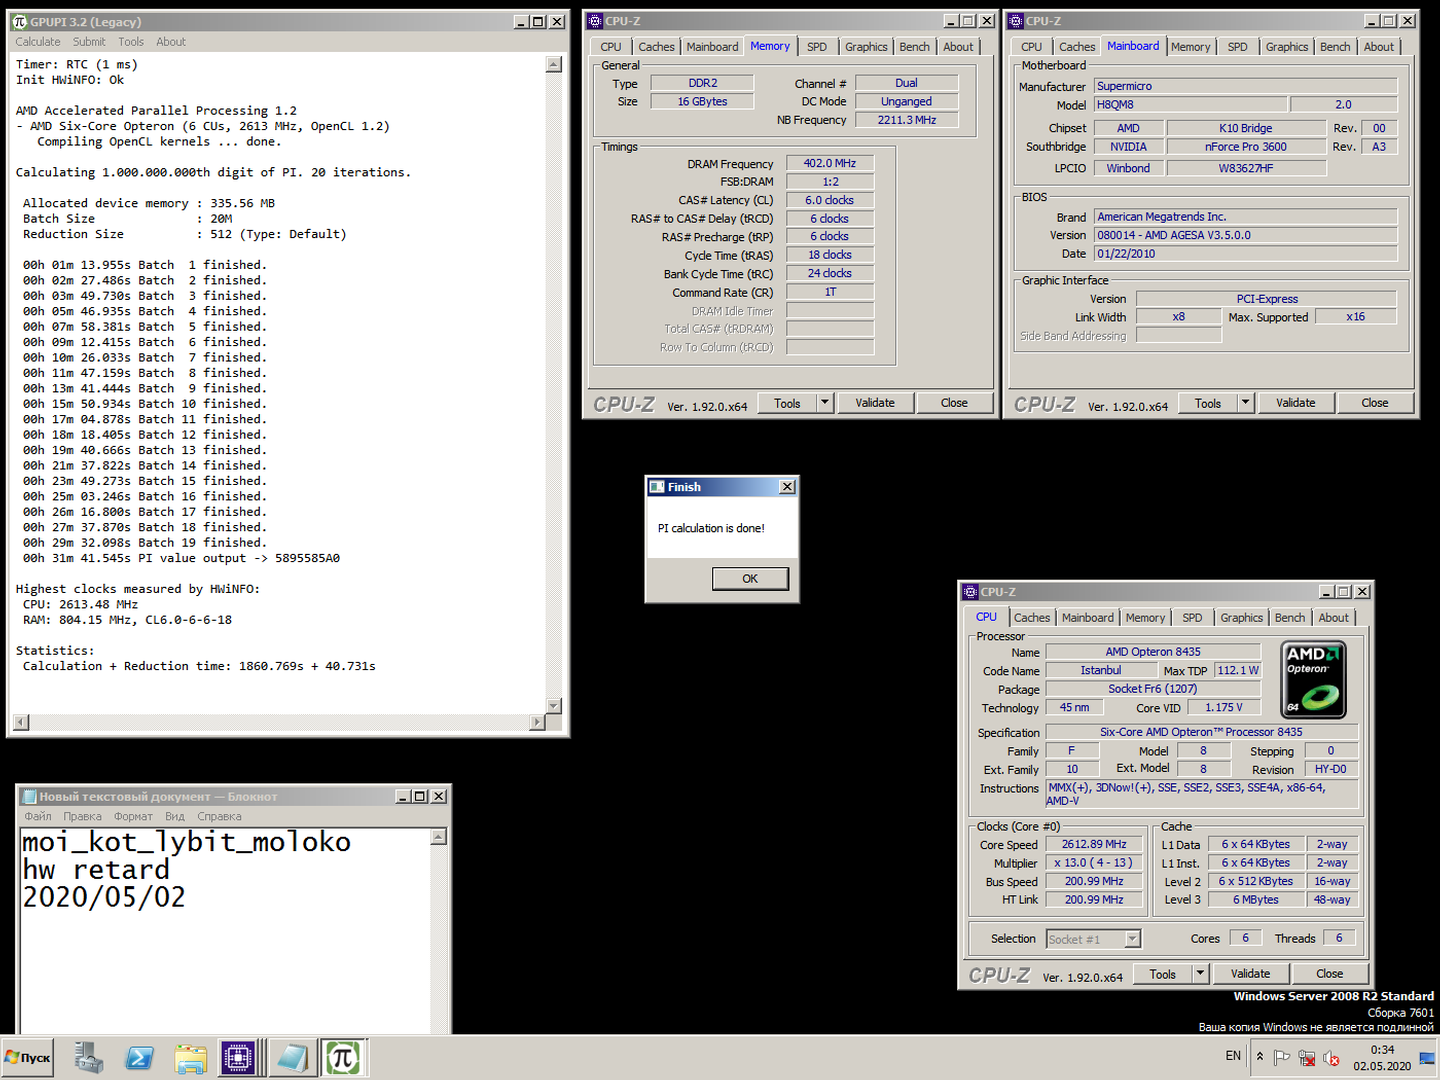
Task: Open Server Manager from taskbar
Action: (89, 1057)
